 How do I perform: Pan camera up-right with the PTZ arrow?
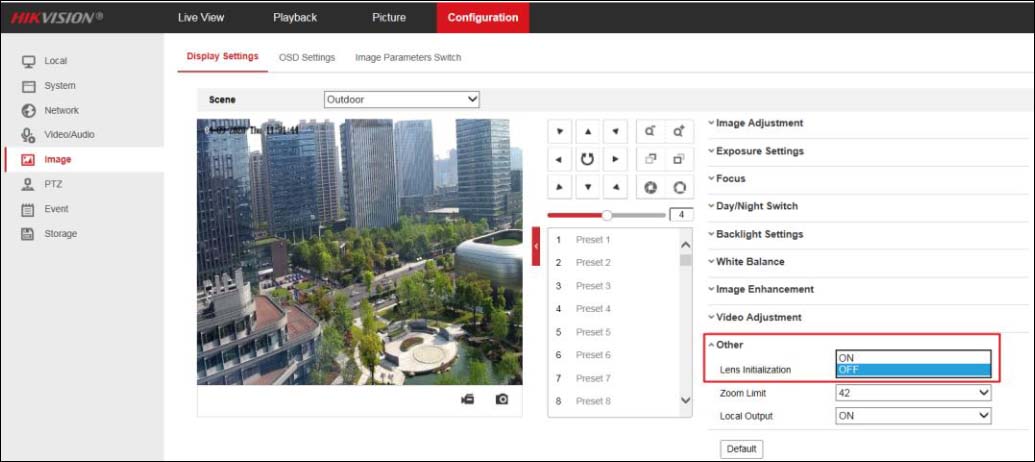[615, 131]
